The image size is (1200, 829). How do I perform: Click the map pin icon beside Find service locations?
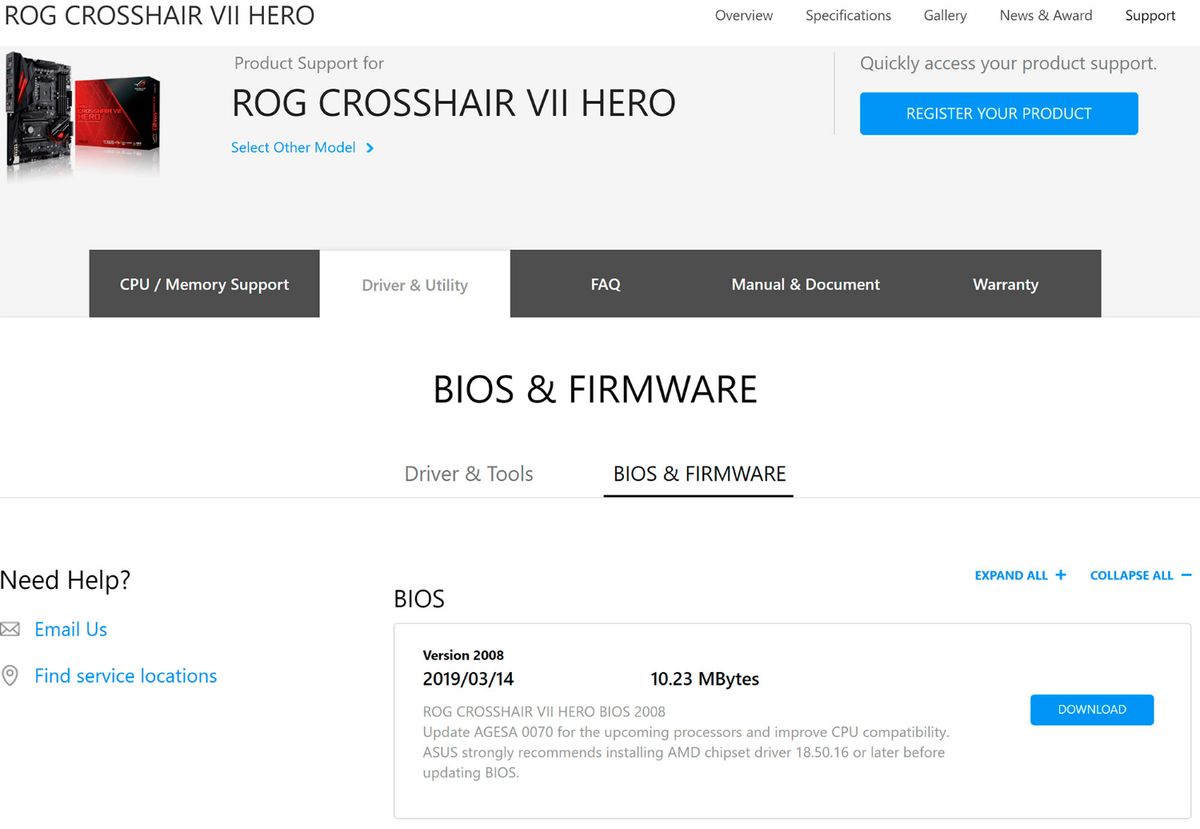coord(10,676)
